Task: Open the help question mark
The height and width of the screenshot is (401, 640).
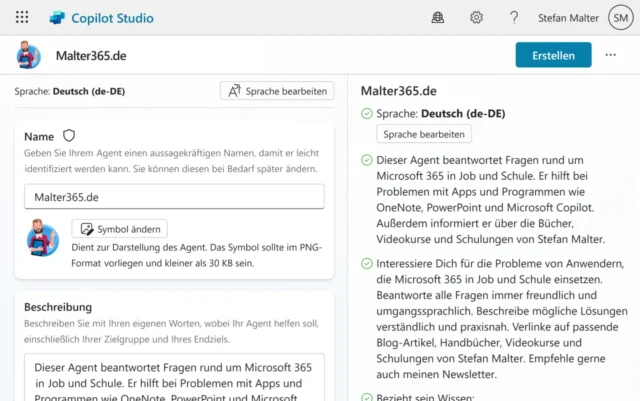Action: click(514, 17)
